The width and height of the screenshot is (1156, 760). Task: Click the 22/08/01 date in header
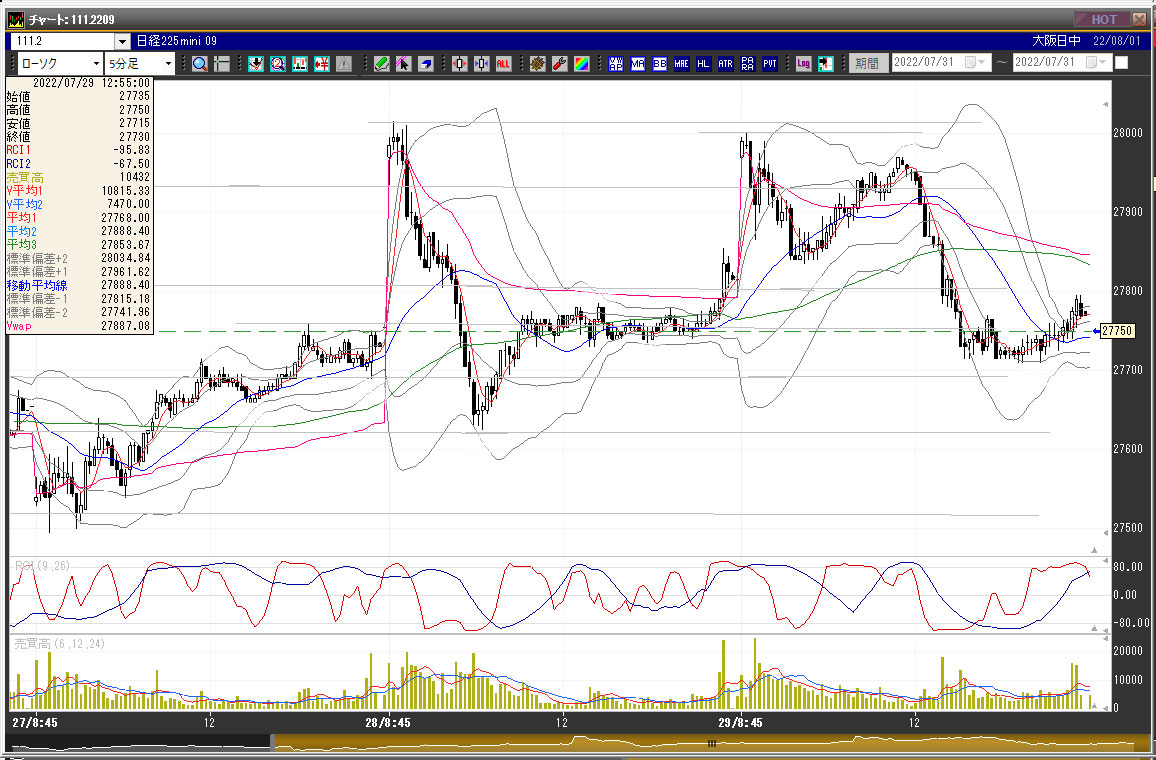click(x=1116, y=41)
